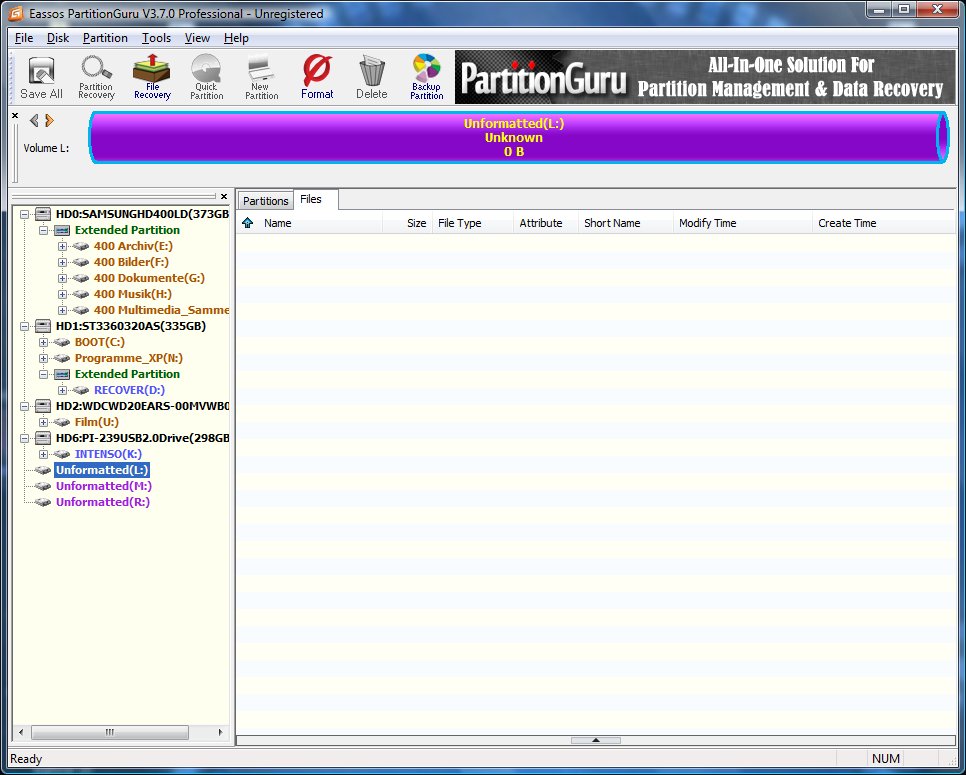Viewport: 966px width, 775px height.
Task: Click the PartitionGuru banner advertisement
Action: coord(705,77)
